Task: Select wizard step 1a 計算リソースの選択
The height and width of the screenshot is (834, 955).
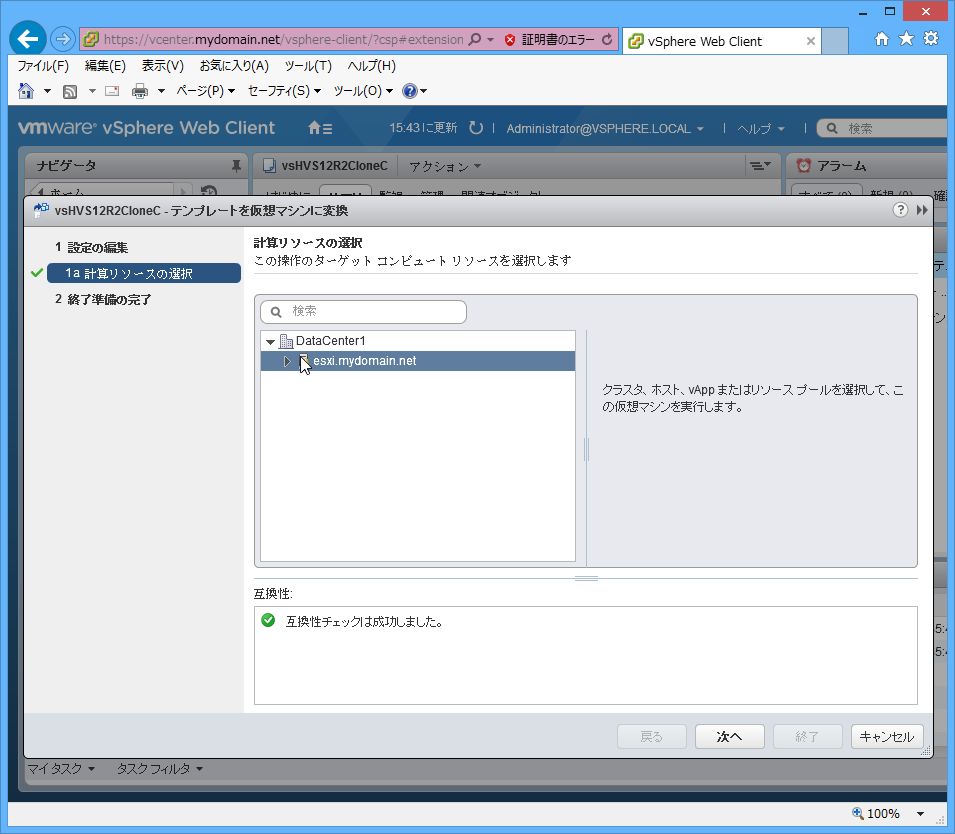Action: coord(144,274)
